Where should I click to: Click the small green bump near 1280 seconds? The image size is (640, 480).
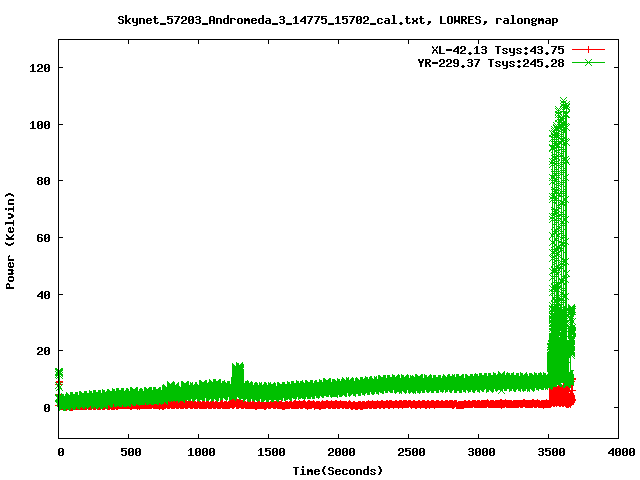(238, 372)
